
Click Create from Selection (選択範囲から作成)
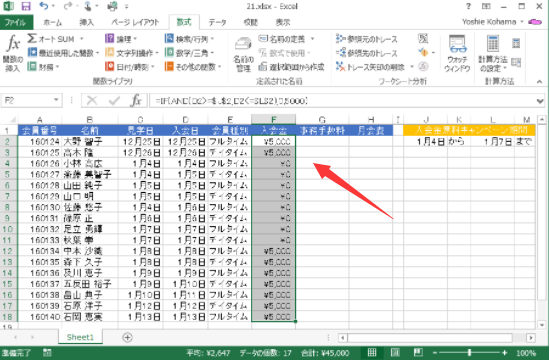[291, 67]
